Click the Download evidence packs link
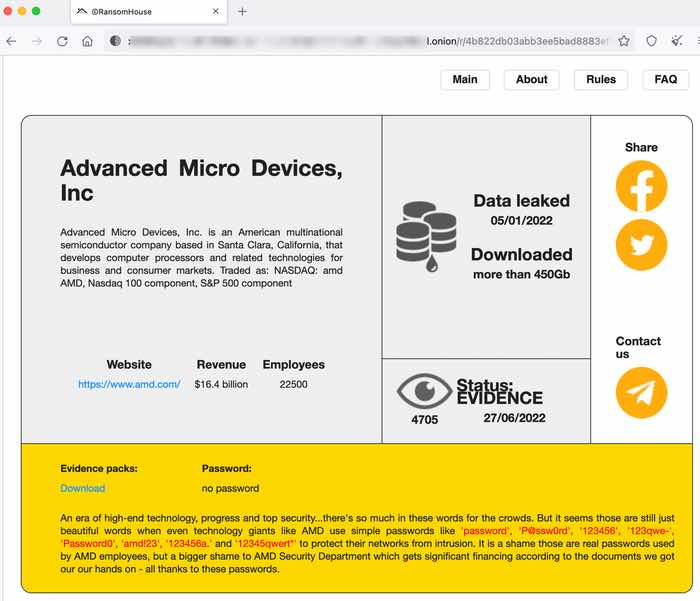Image resolution: width=700 pixels, height=601 pixels. coord(83,488)
